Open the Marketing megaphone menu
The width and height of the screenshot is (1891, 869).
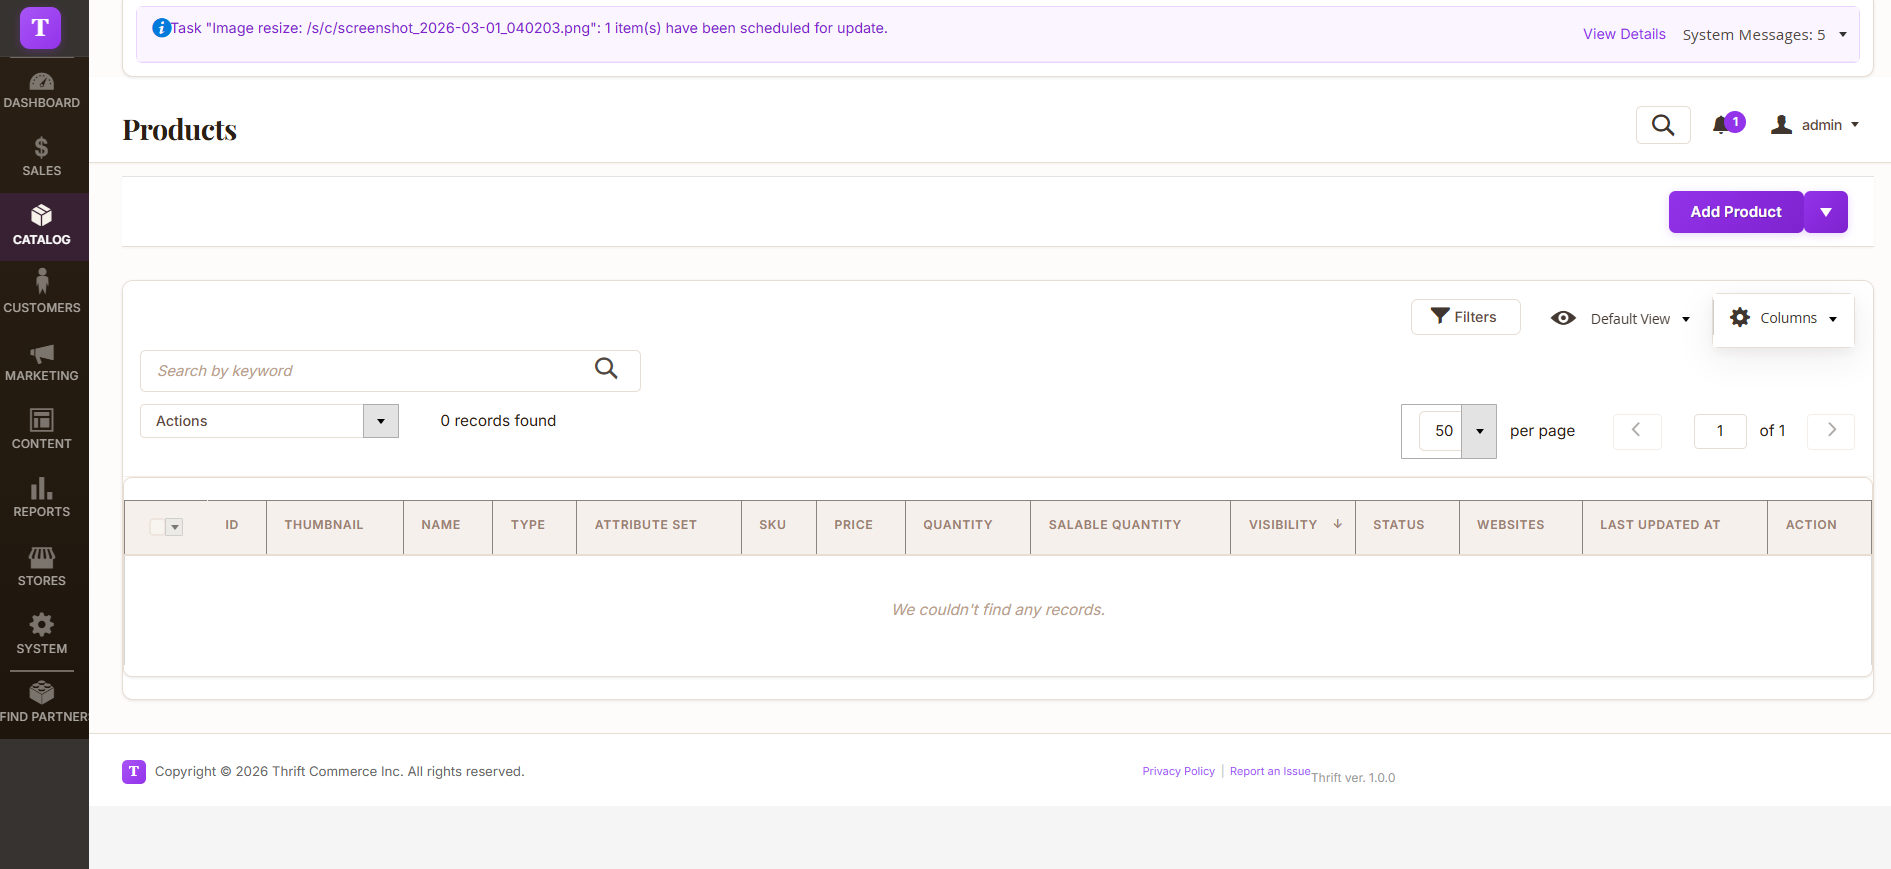pyautogui.click(x=42, y=362)
